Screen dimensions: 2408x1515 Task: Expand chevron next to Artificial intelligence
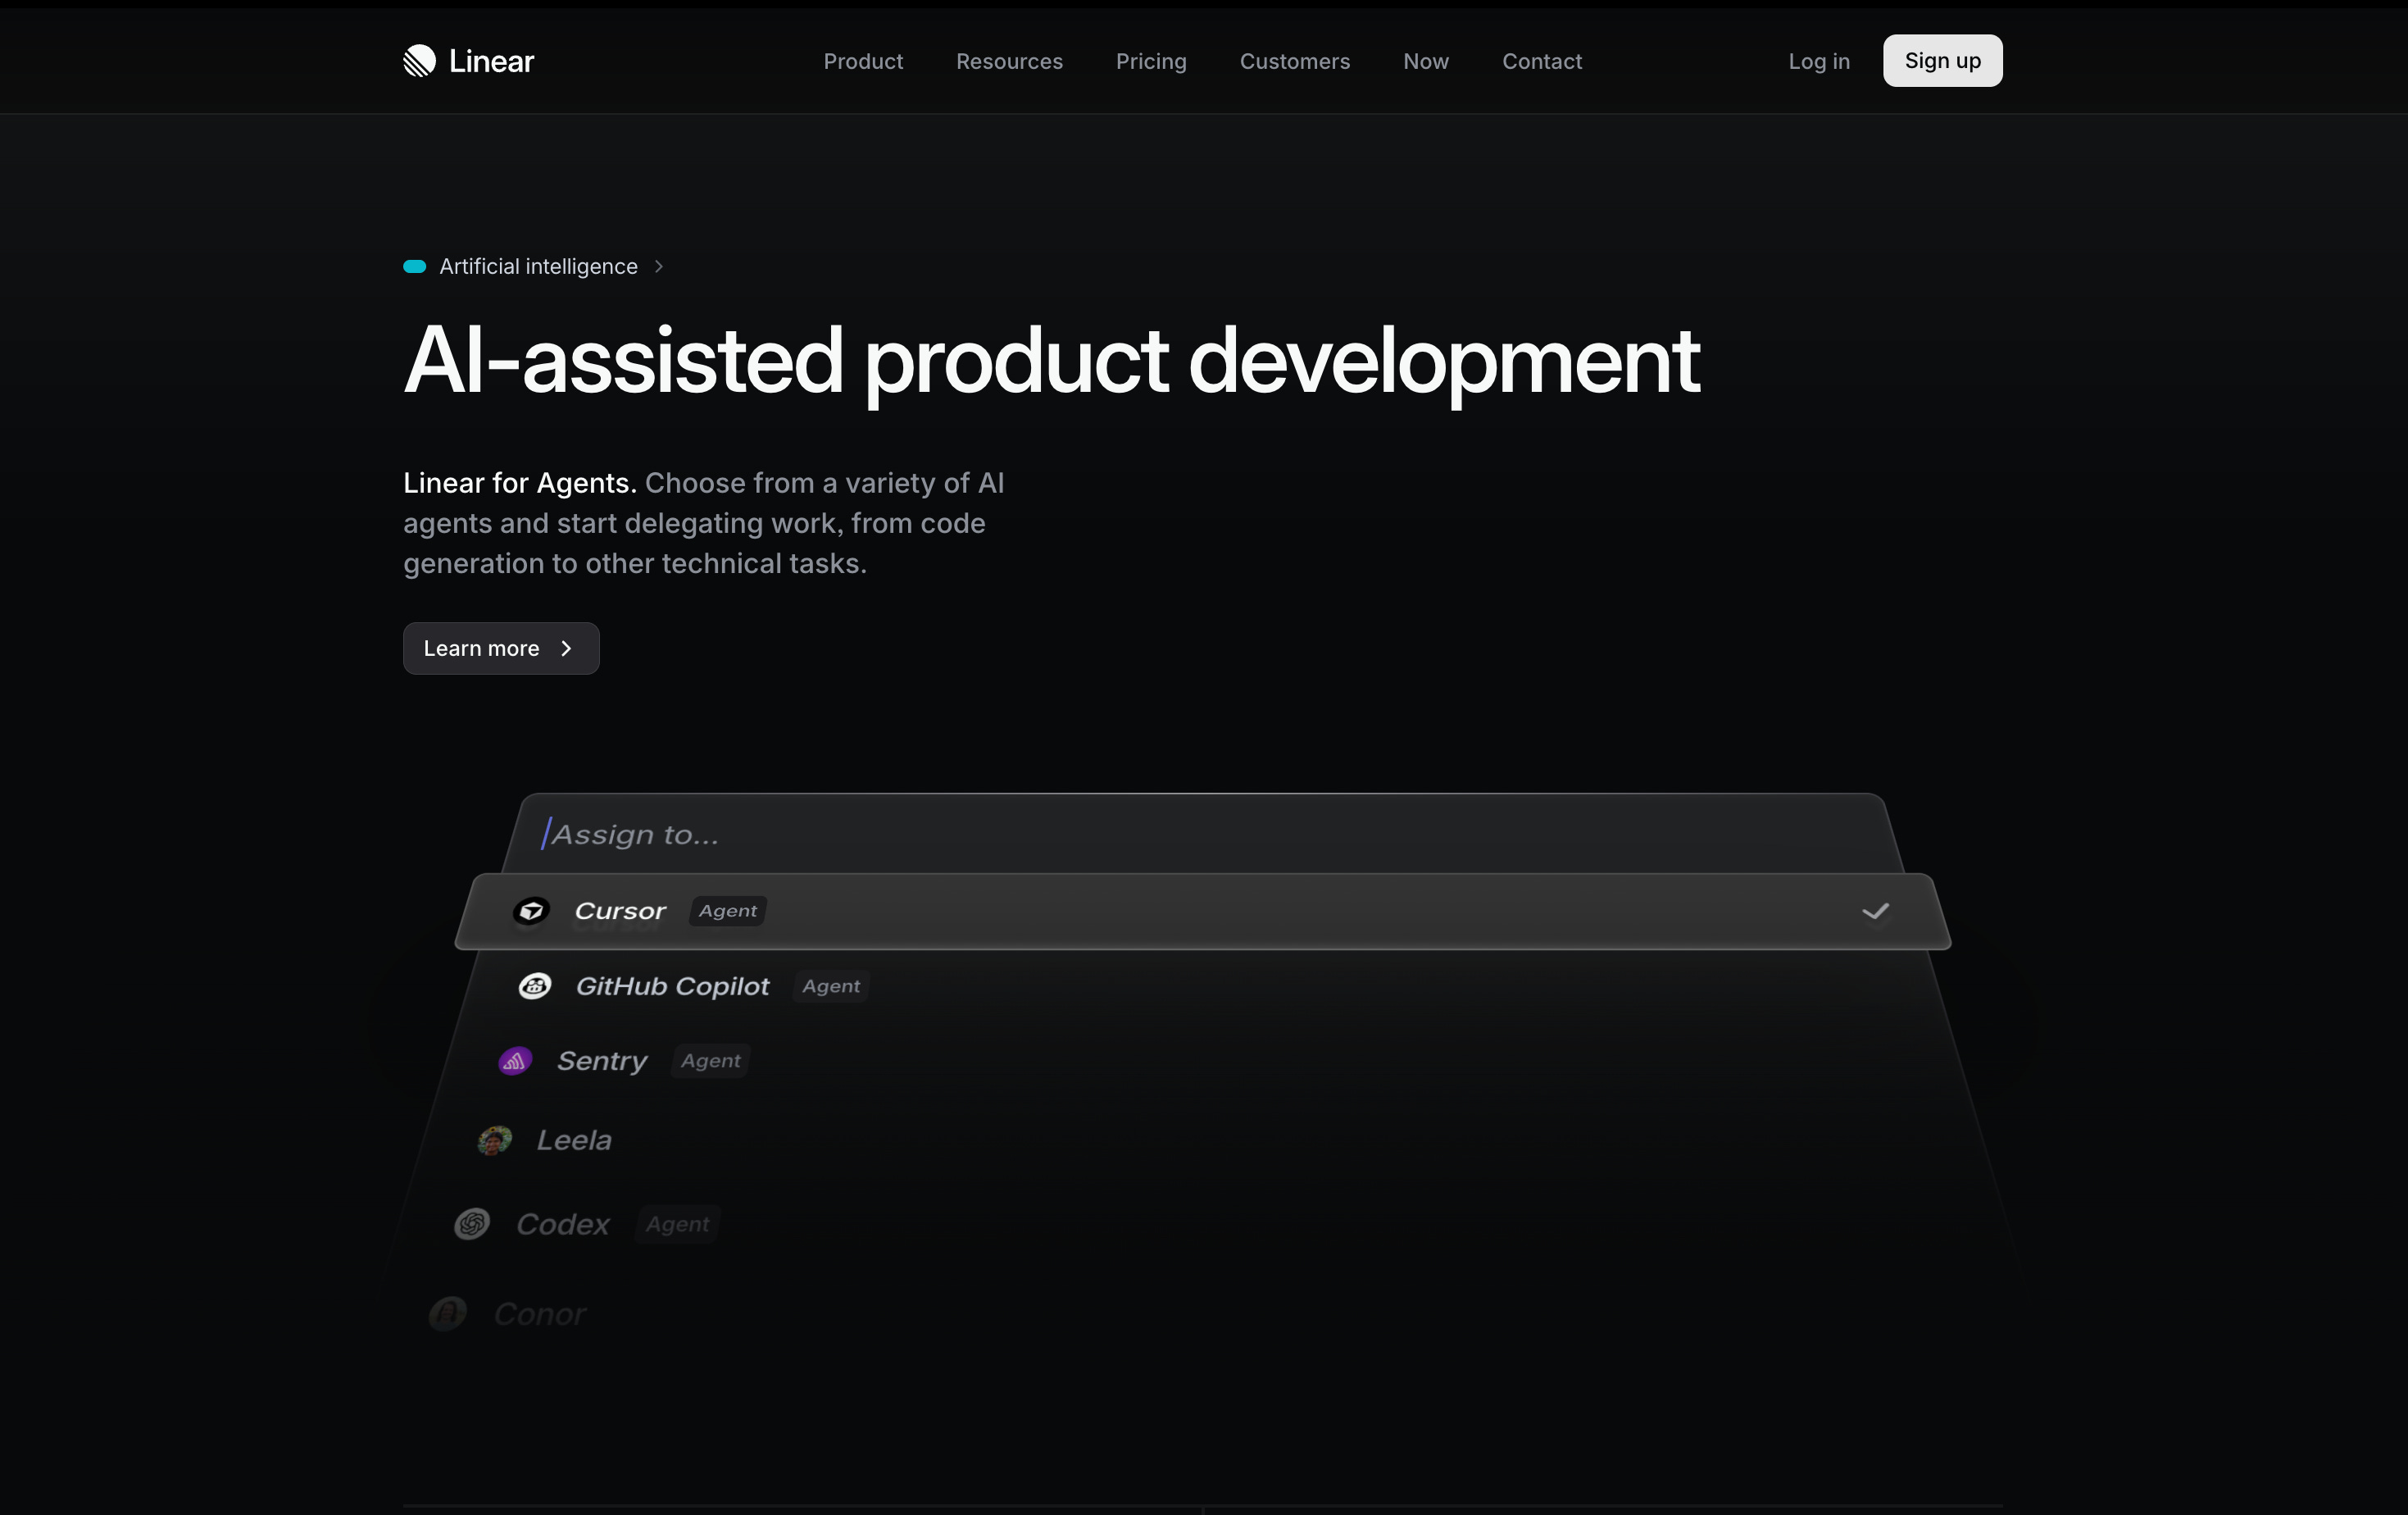tap(659, 267)
